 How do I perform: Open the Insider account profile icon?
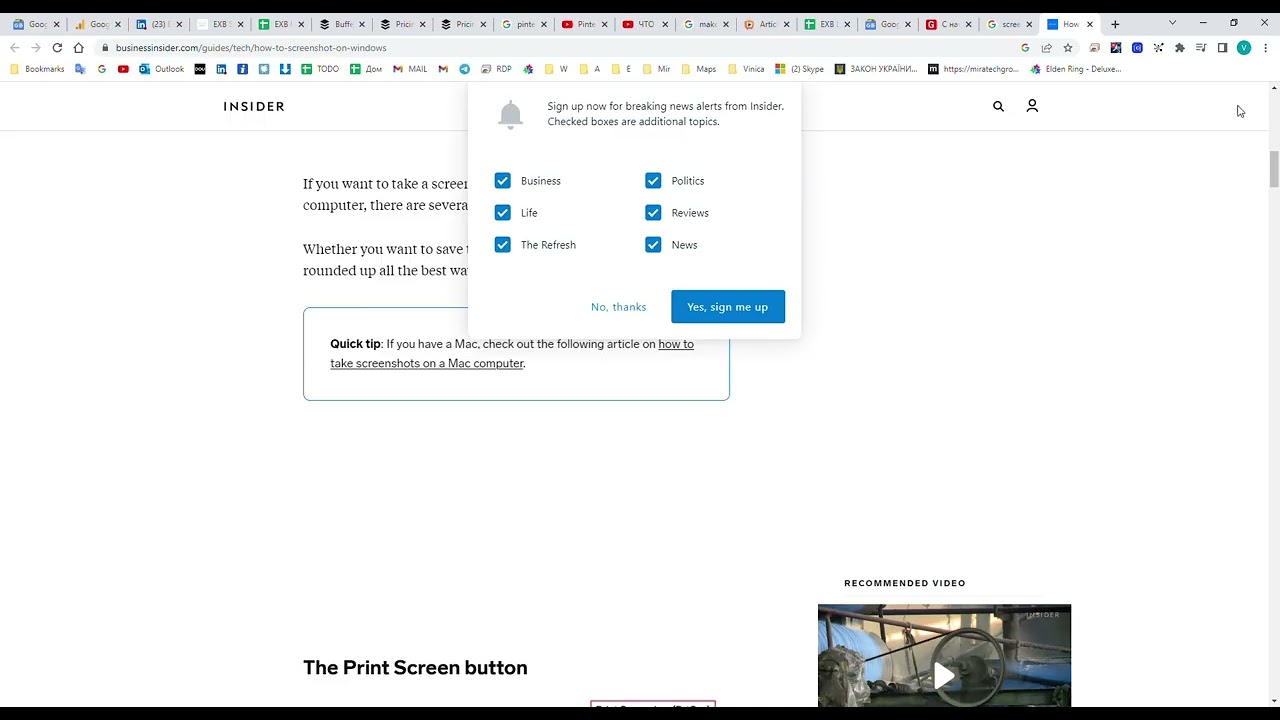point(1032,105)
